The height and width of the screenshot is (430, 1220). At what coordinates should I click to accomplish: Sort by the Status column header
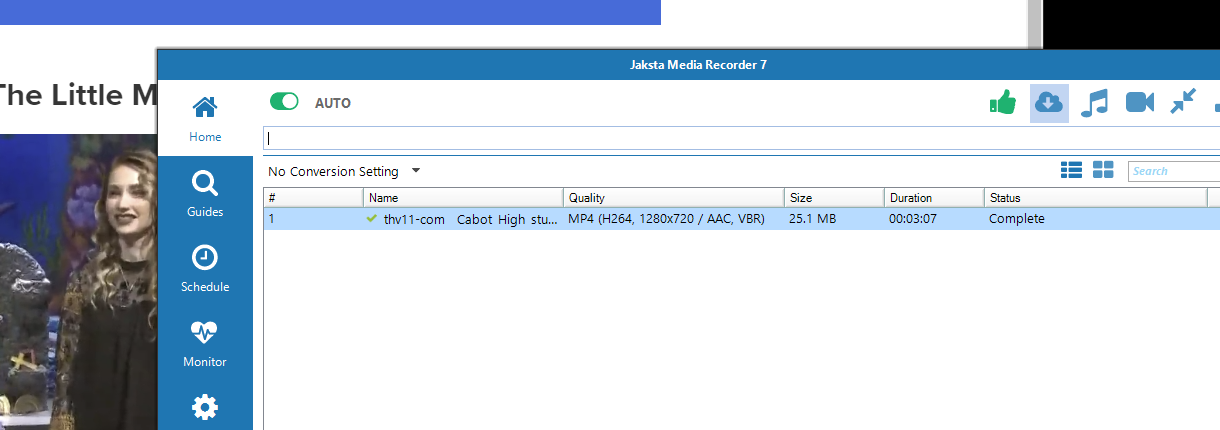tap(1095, 198)
